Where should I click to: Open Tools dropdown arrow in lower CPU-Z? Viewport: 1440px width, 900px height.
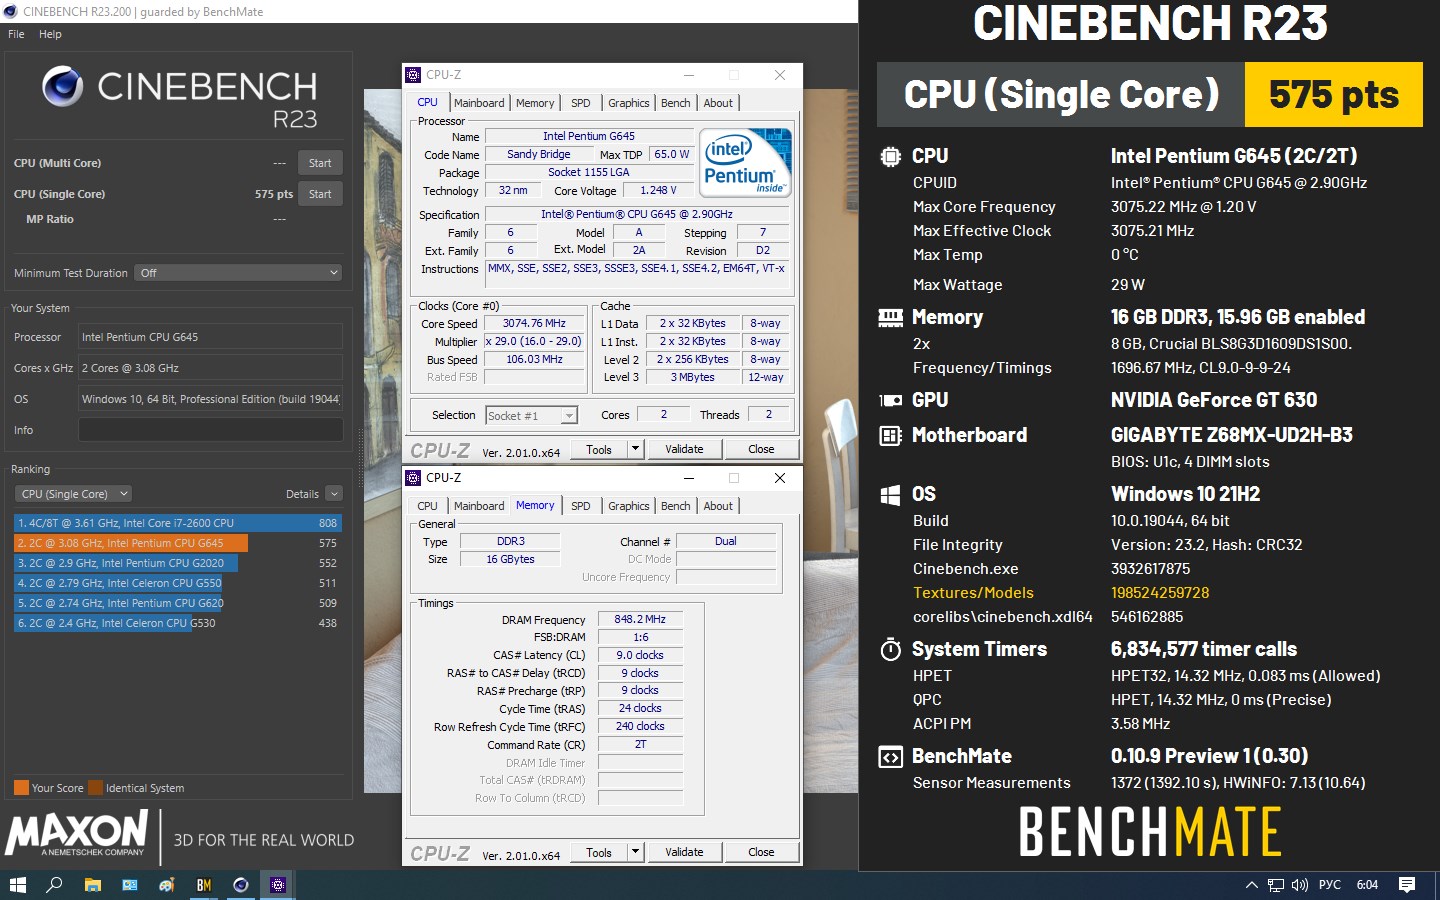[635, 852]
